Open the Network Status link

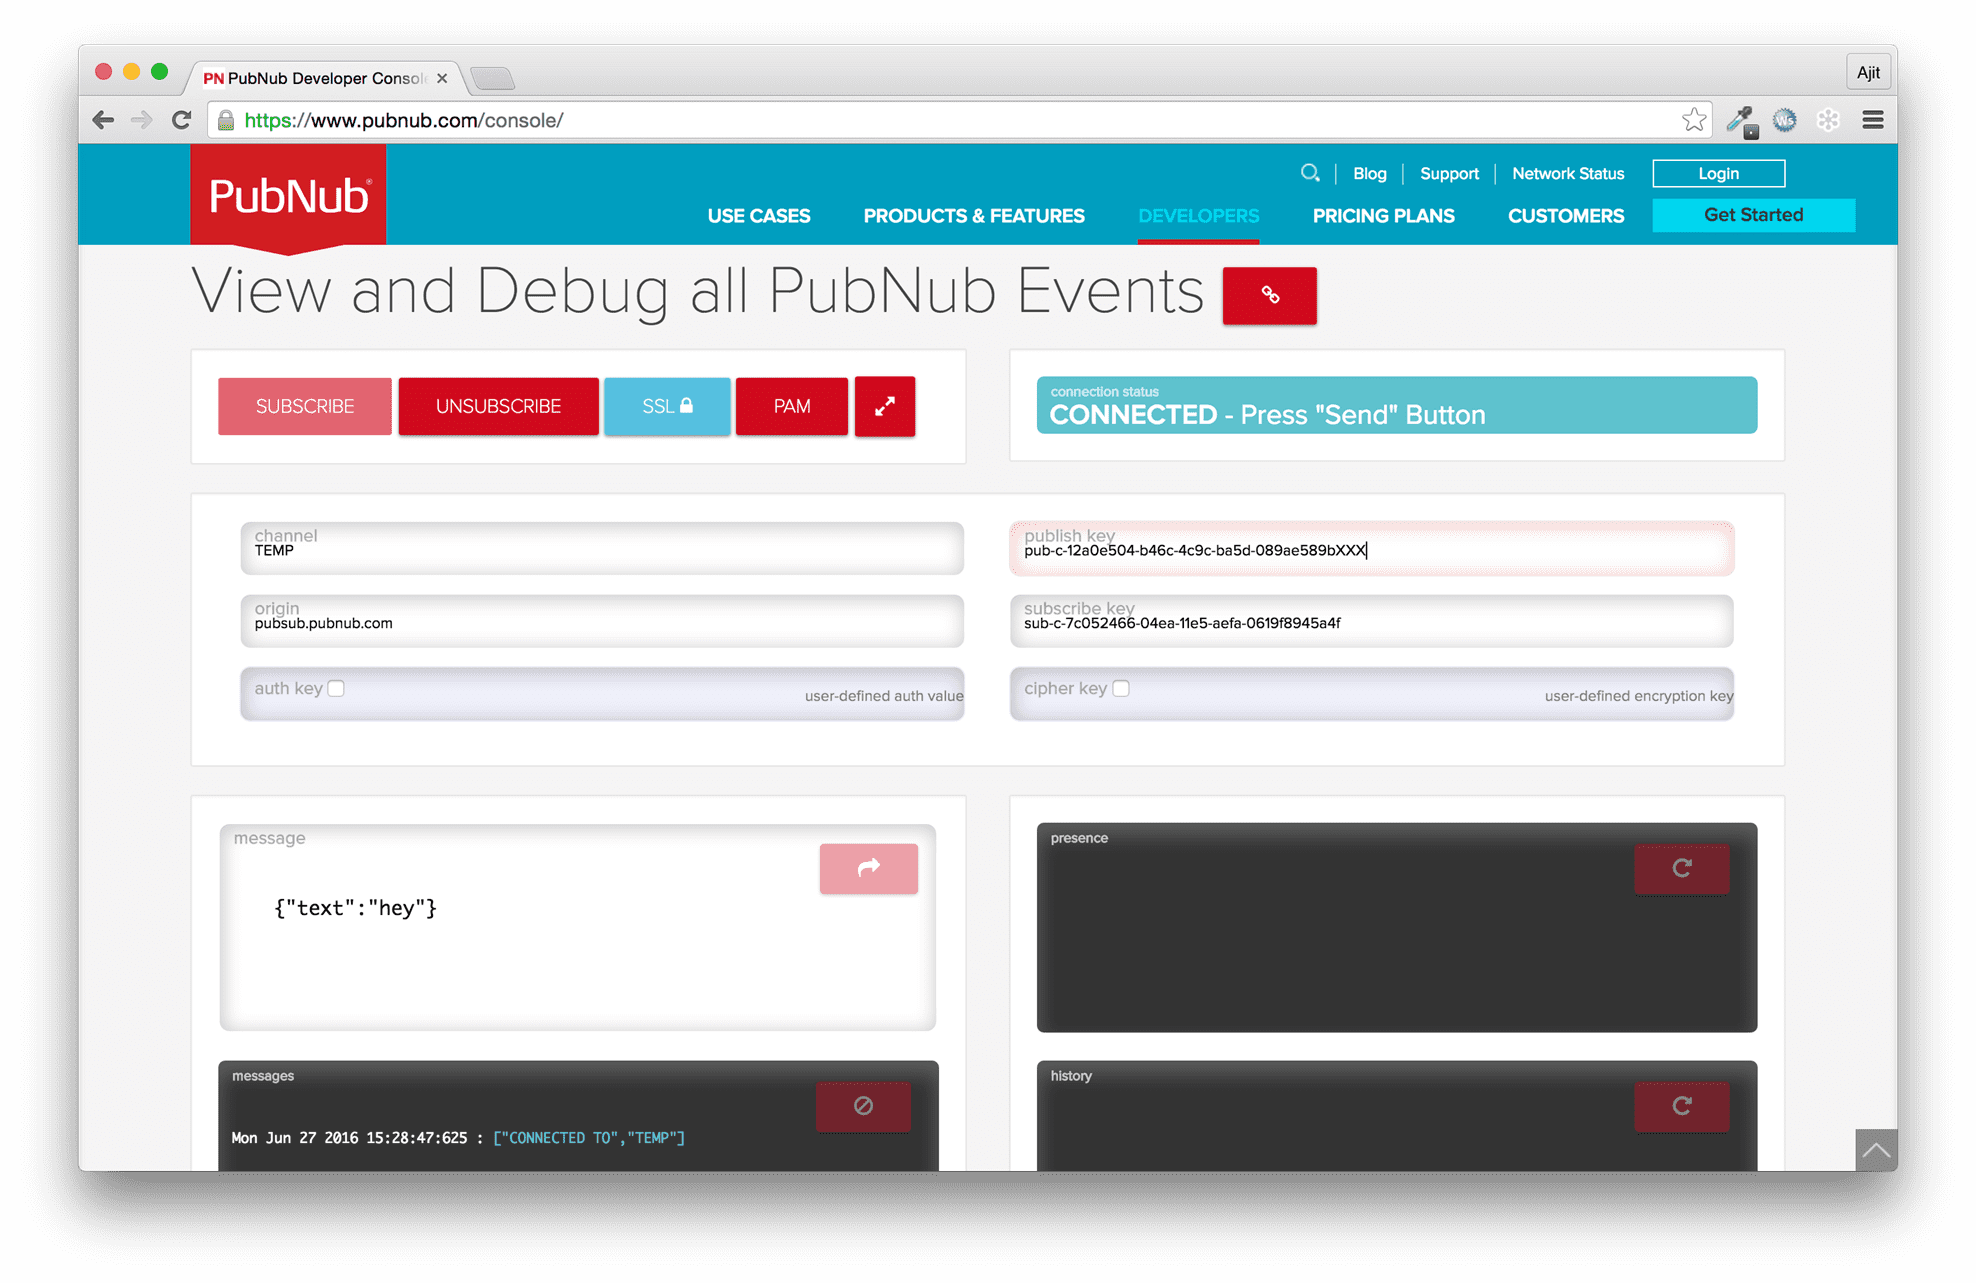tap(1567, 173)
